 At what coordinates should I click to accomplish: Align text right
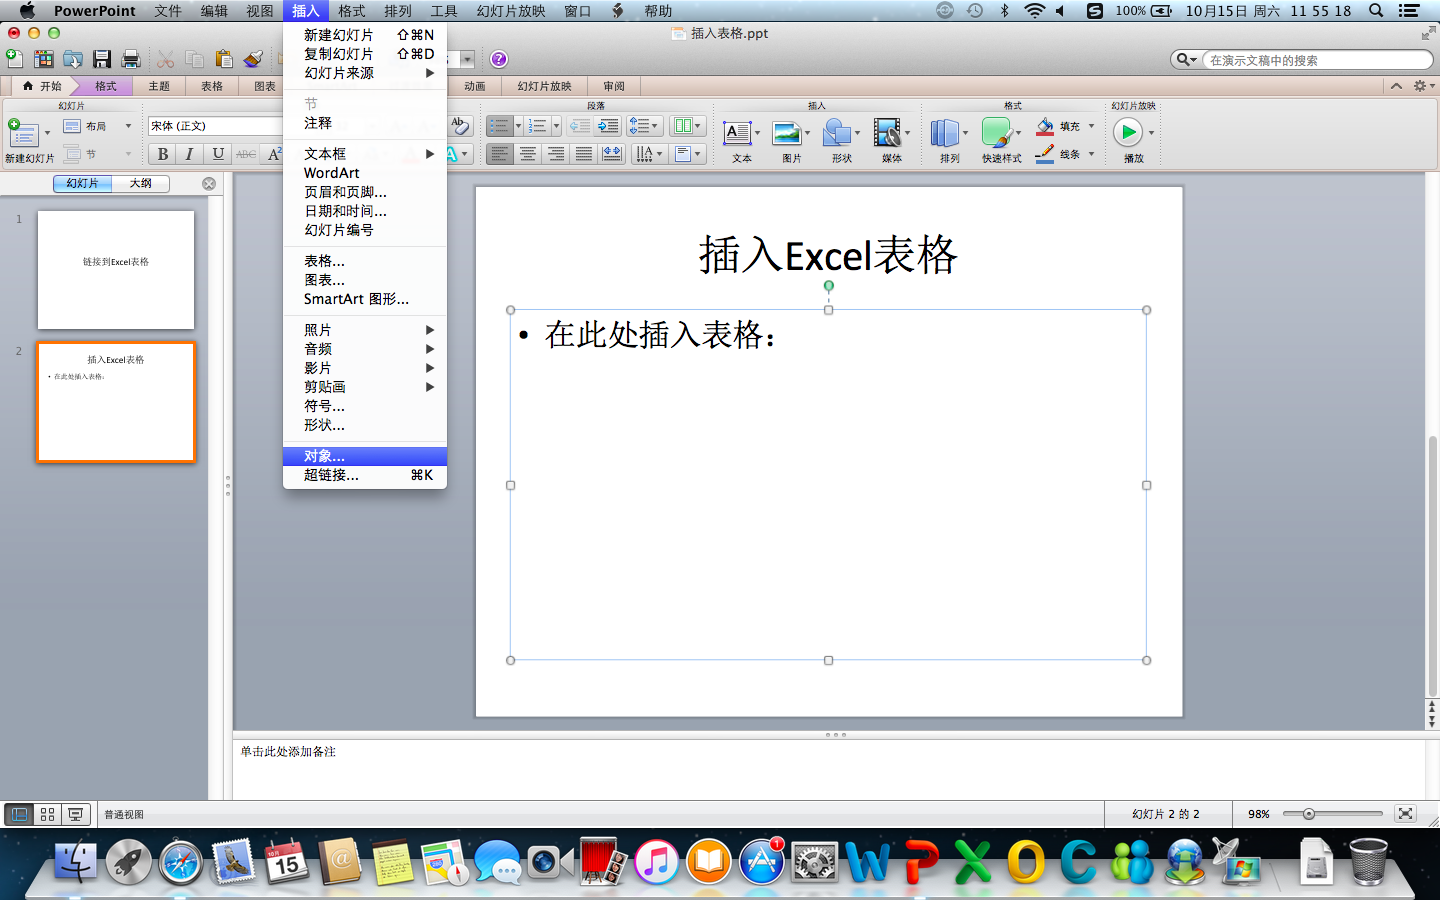(555, 154)
